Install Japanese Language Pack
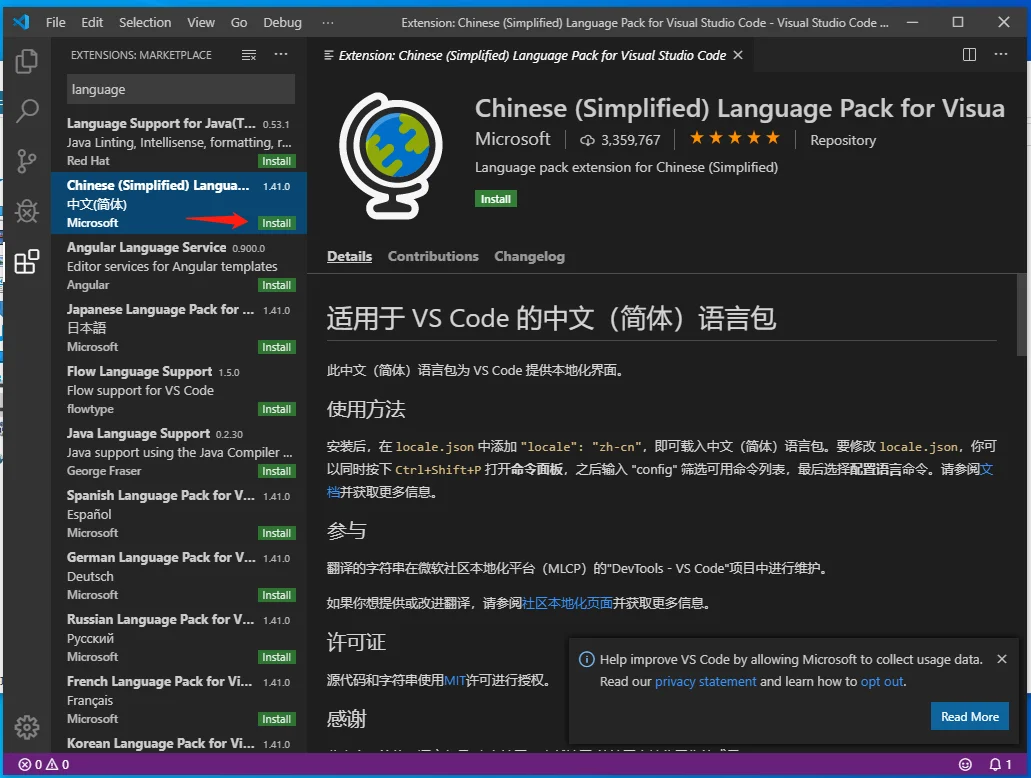 pos(277,347)
